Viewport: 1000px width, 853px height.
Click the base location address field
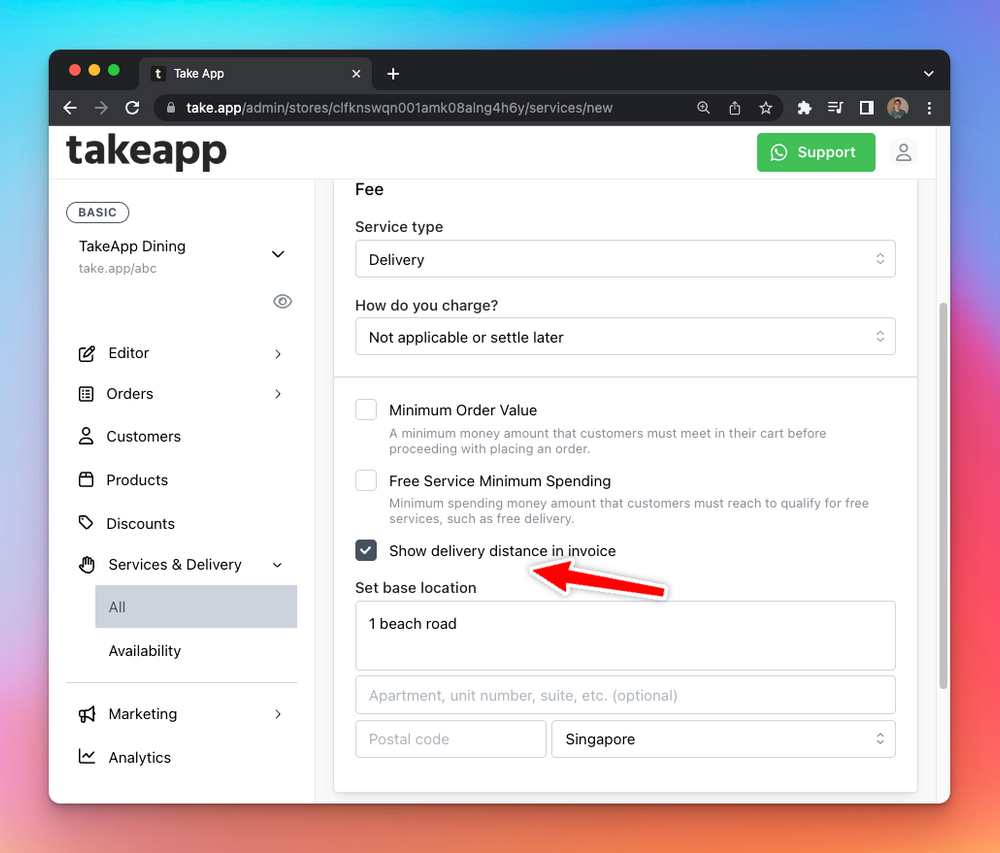pos(625,636)
